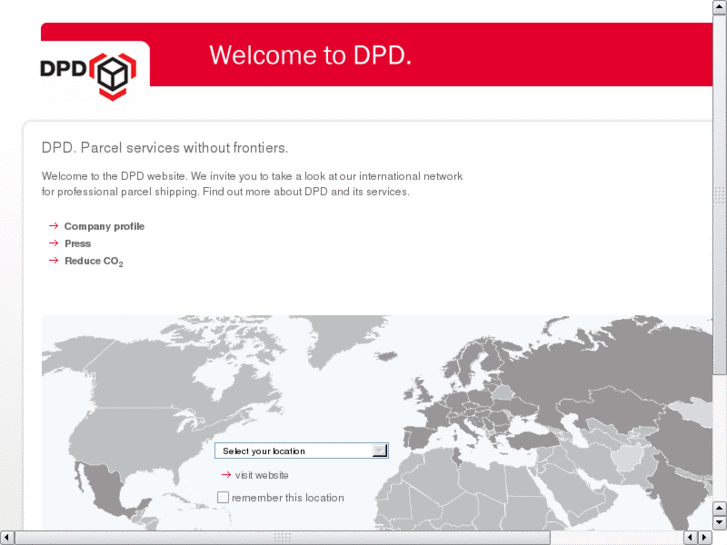
Task: Click the red arrow beside Press
Action: point(54,243)
